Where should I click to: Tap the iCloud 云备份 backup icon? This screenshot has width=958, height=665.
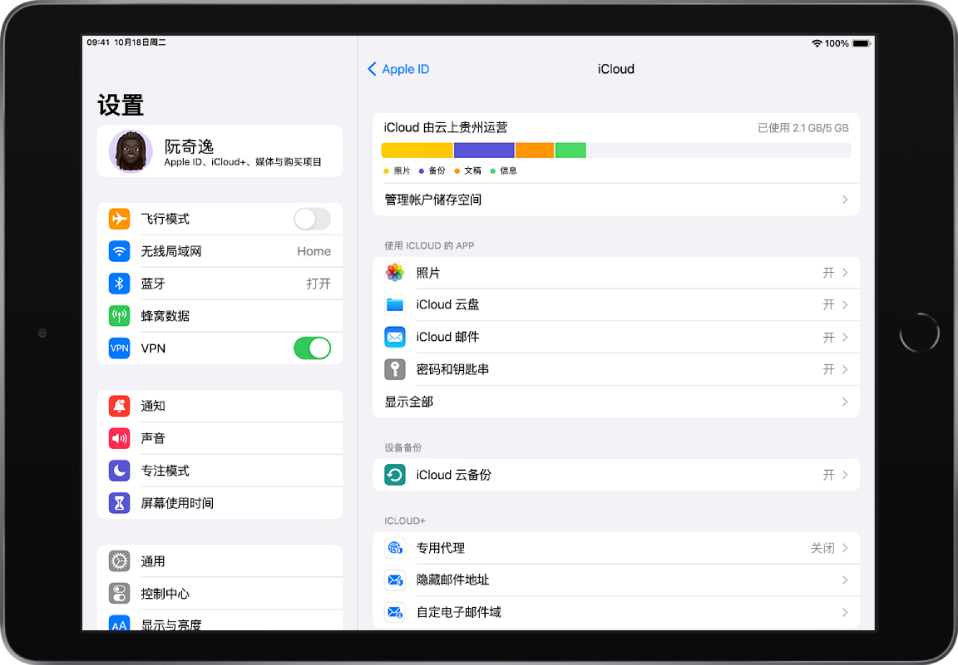[x=395, y=475]
